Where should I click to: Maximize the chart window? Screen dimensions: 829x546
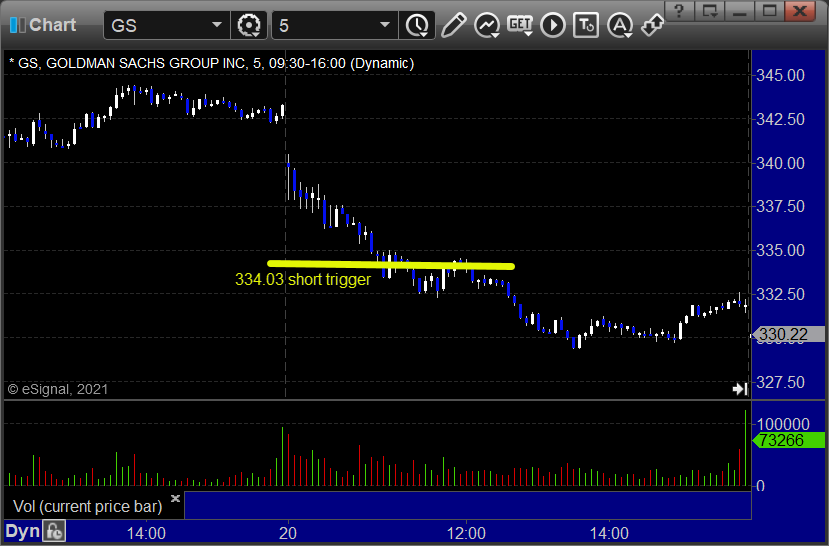coord(770,11)
